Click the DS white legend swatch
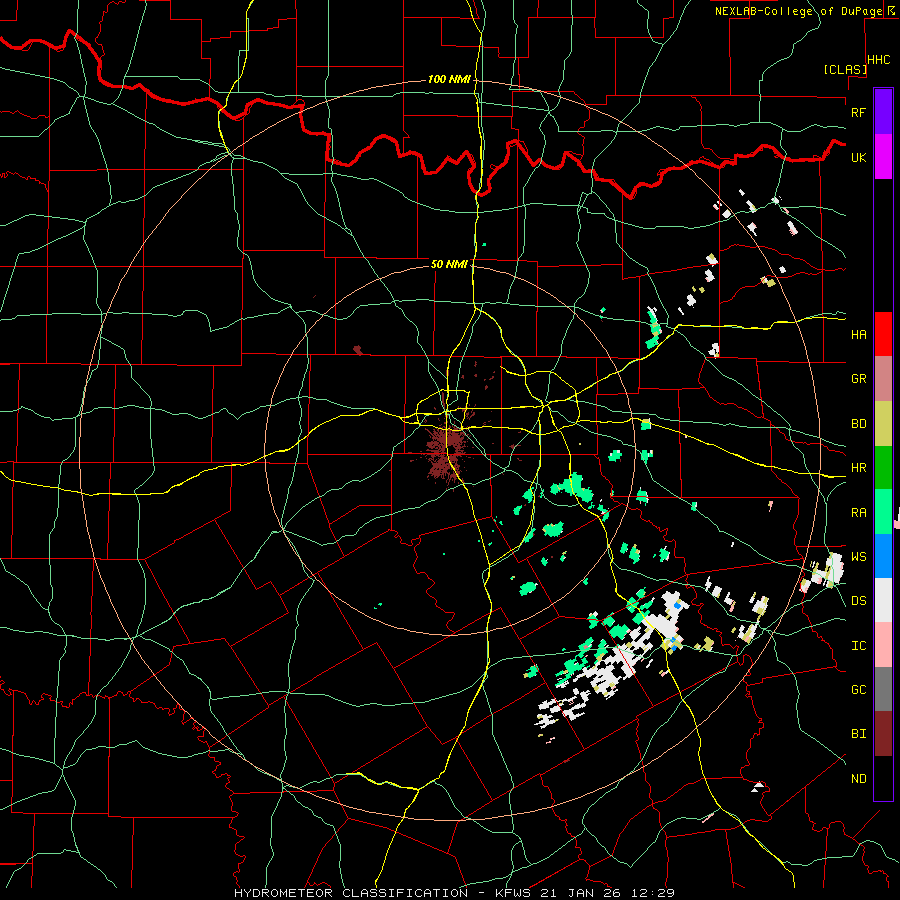900x900 pixels. pos(883,600)
